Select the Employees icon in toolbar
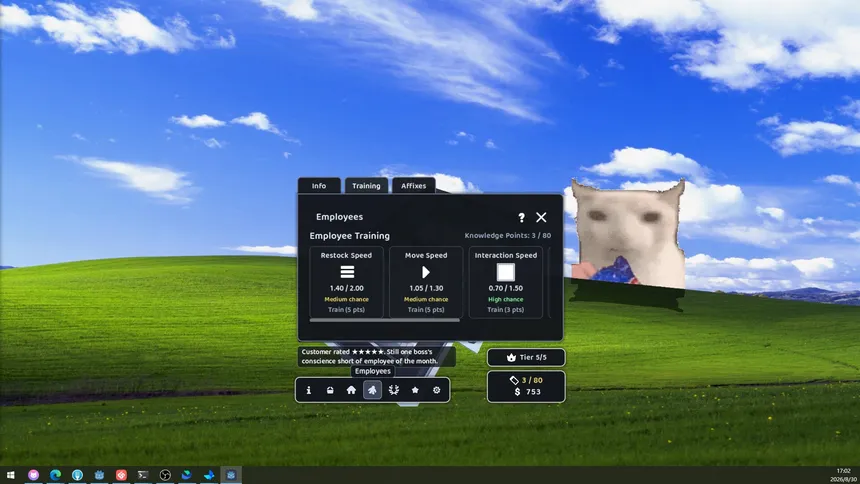 pos(372,390)
